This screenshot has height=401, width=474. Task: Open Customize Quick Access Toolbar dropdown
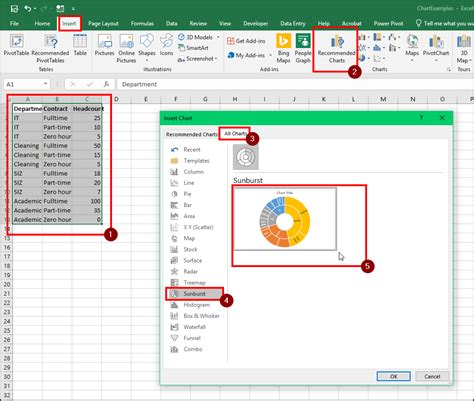73,9
